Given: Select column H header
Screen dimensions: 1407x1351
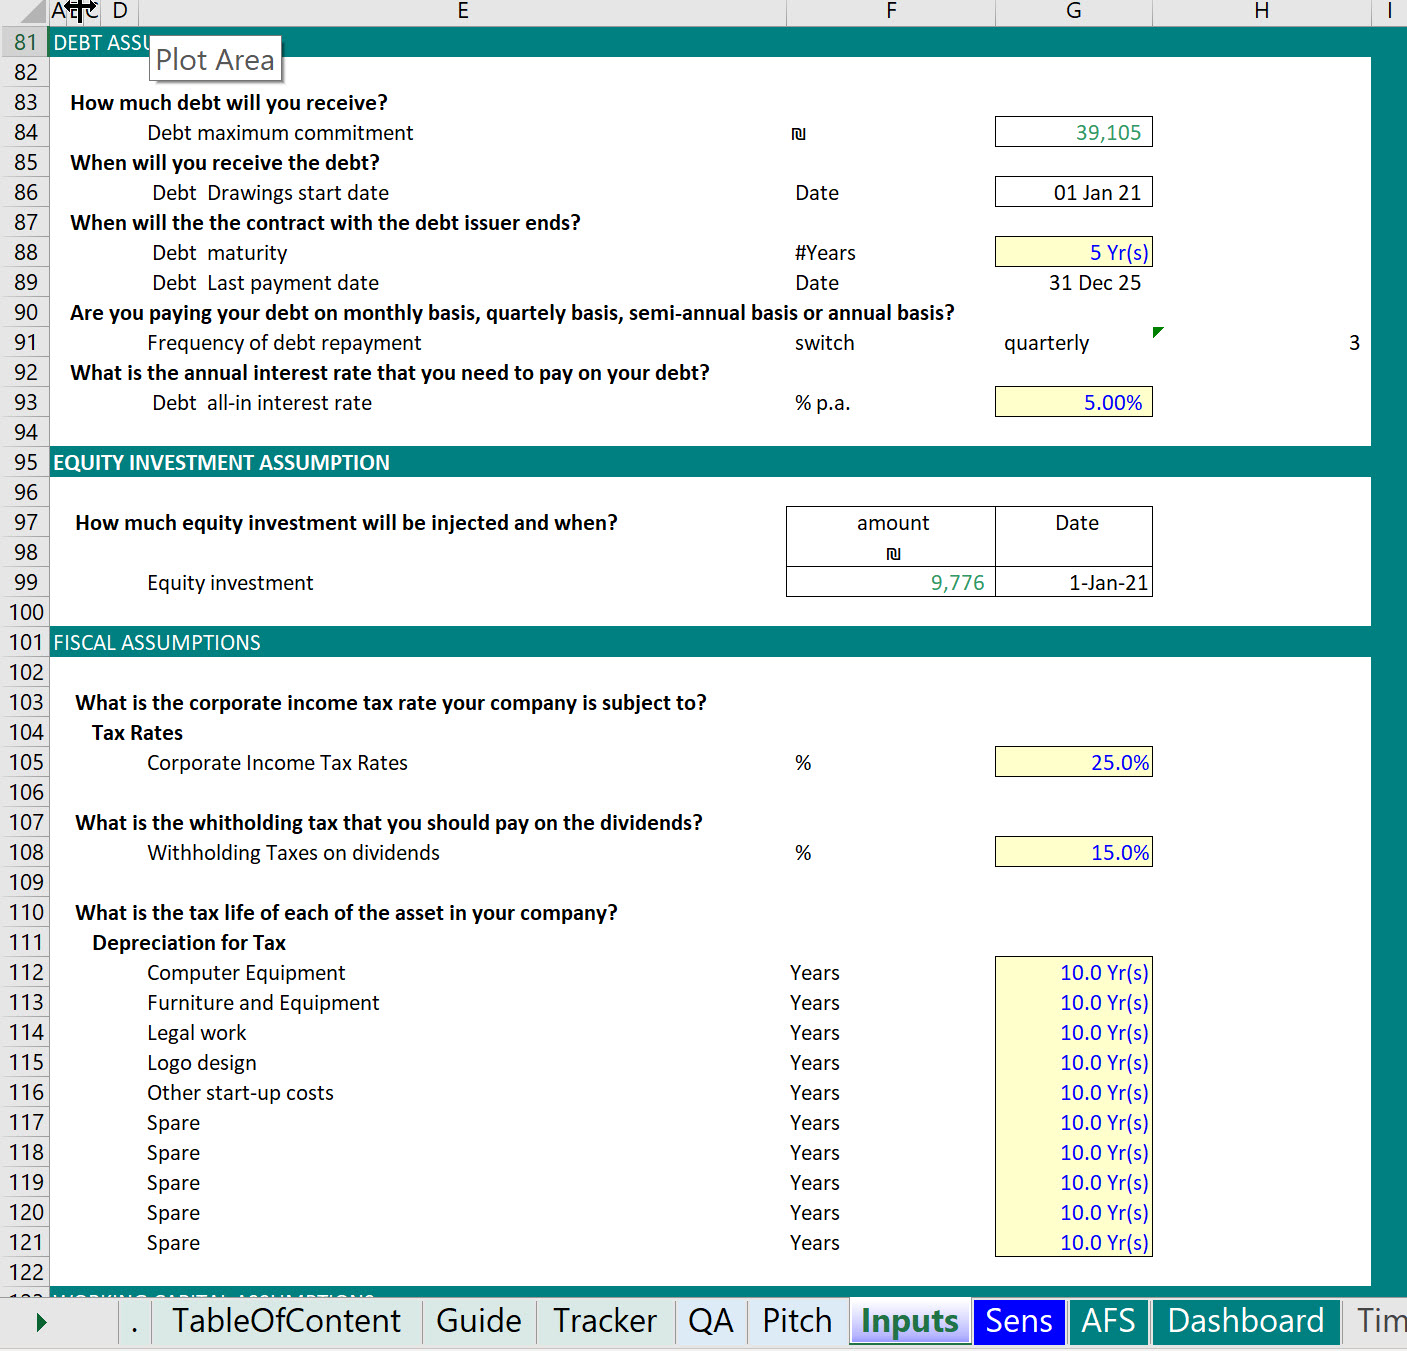Looking at the screenshot, I should [1262, 12].
